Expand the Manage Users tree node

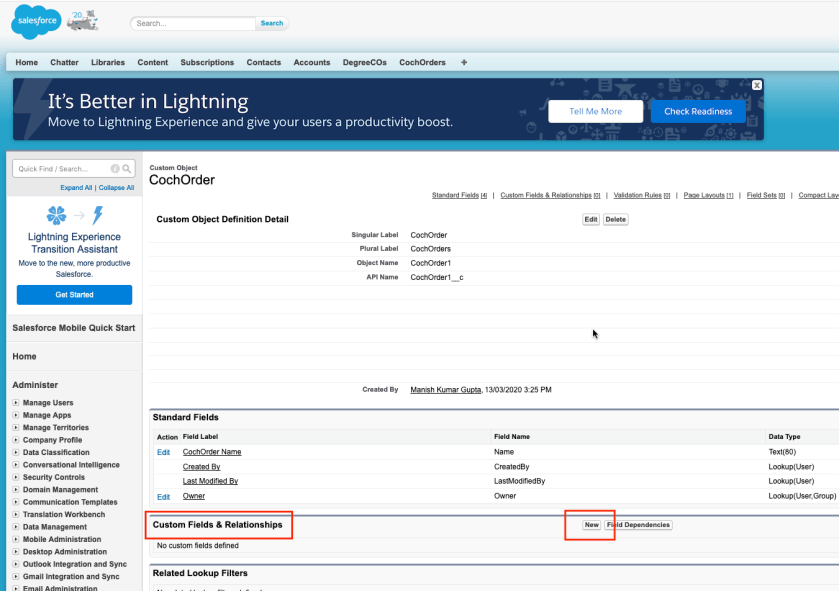coord(16,403)
